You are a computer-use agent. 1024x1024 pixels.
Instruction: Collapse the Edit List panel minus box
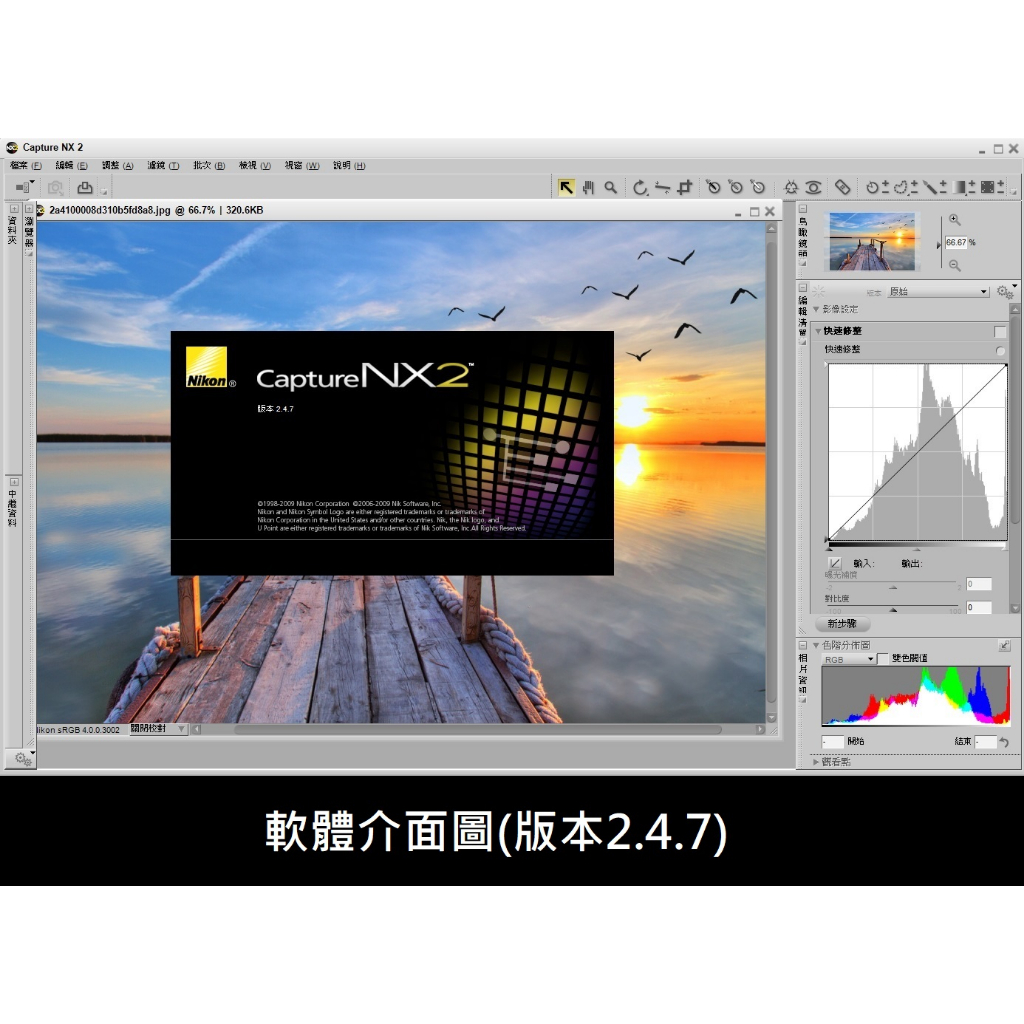point(803,287)
